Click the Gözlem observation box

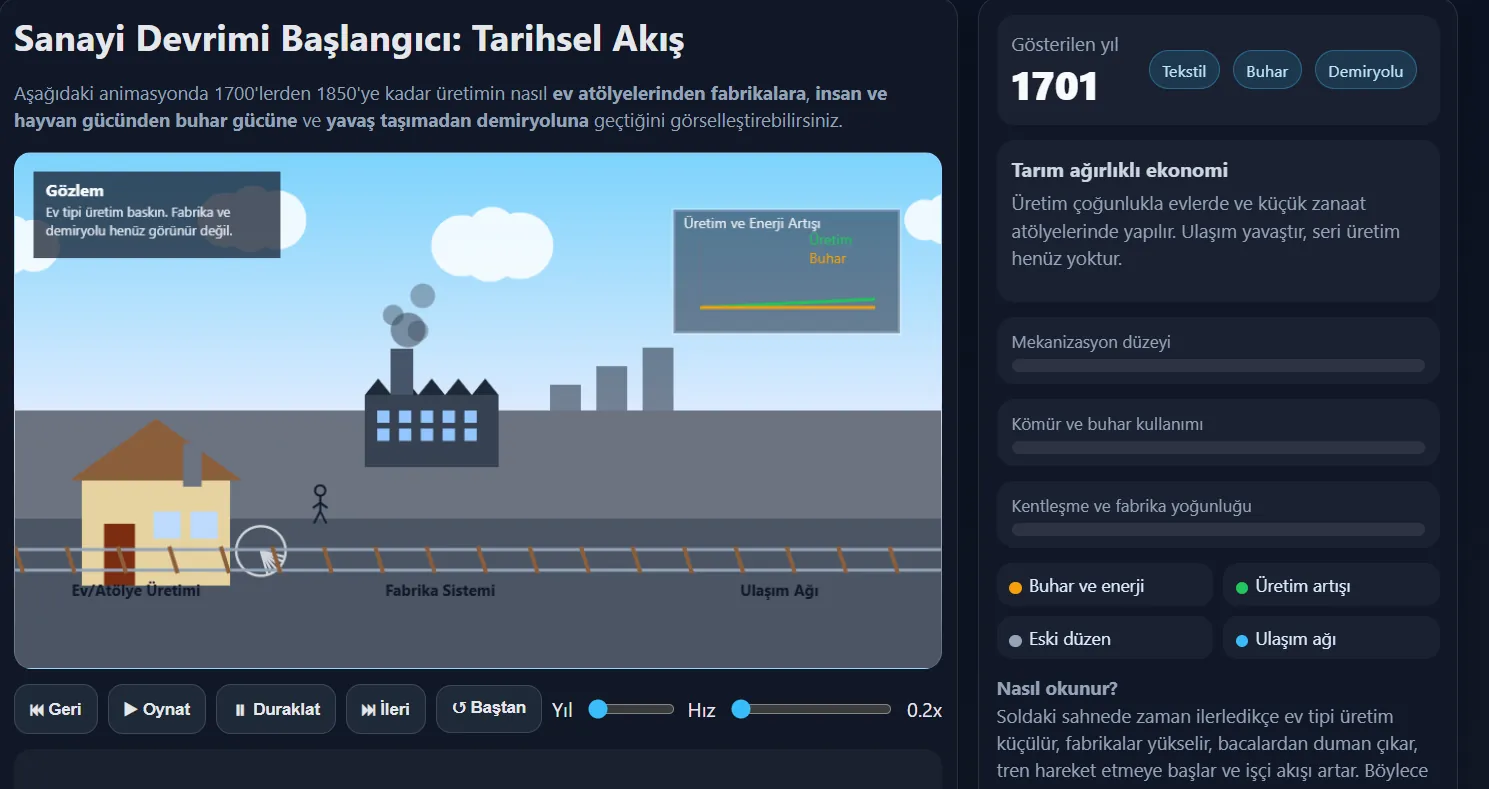pyautogui.click(x=157, y=215)
